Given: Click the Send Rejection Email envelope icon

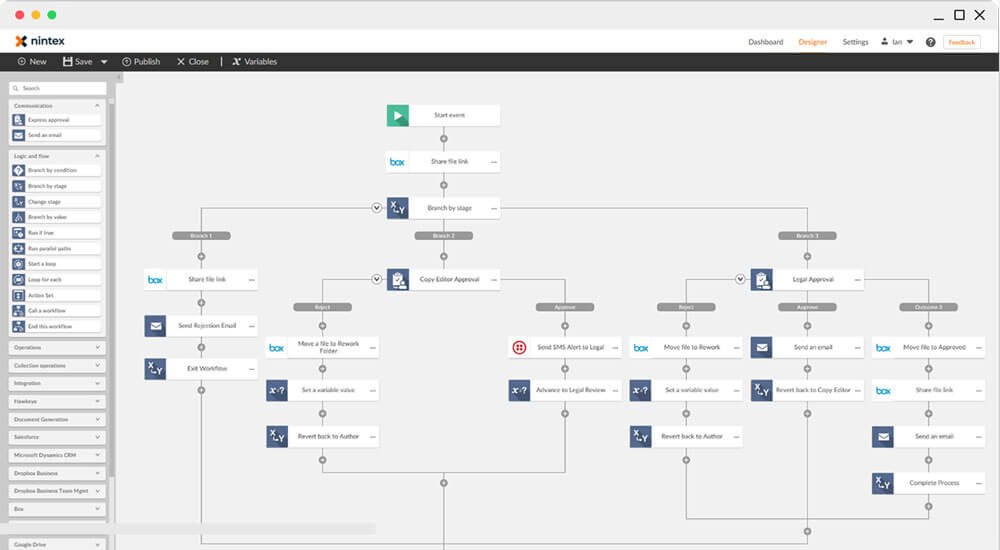Looking at the screenshot, I should point(155,326).
